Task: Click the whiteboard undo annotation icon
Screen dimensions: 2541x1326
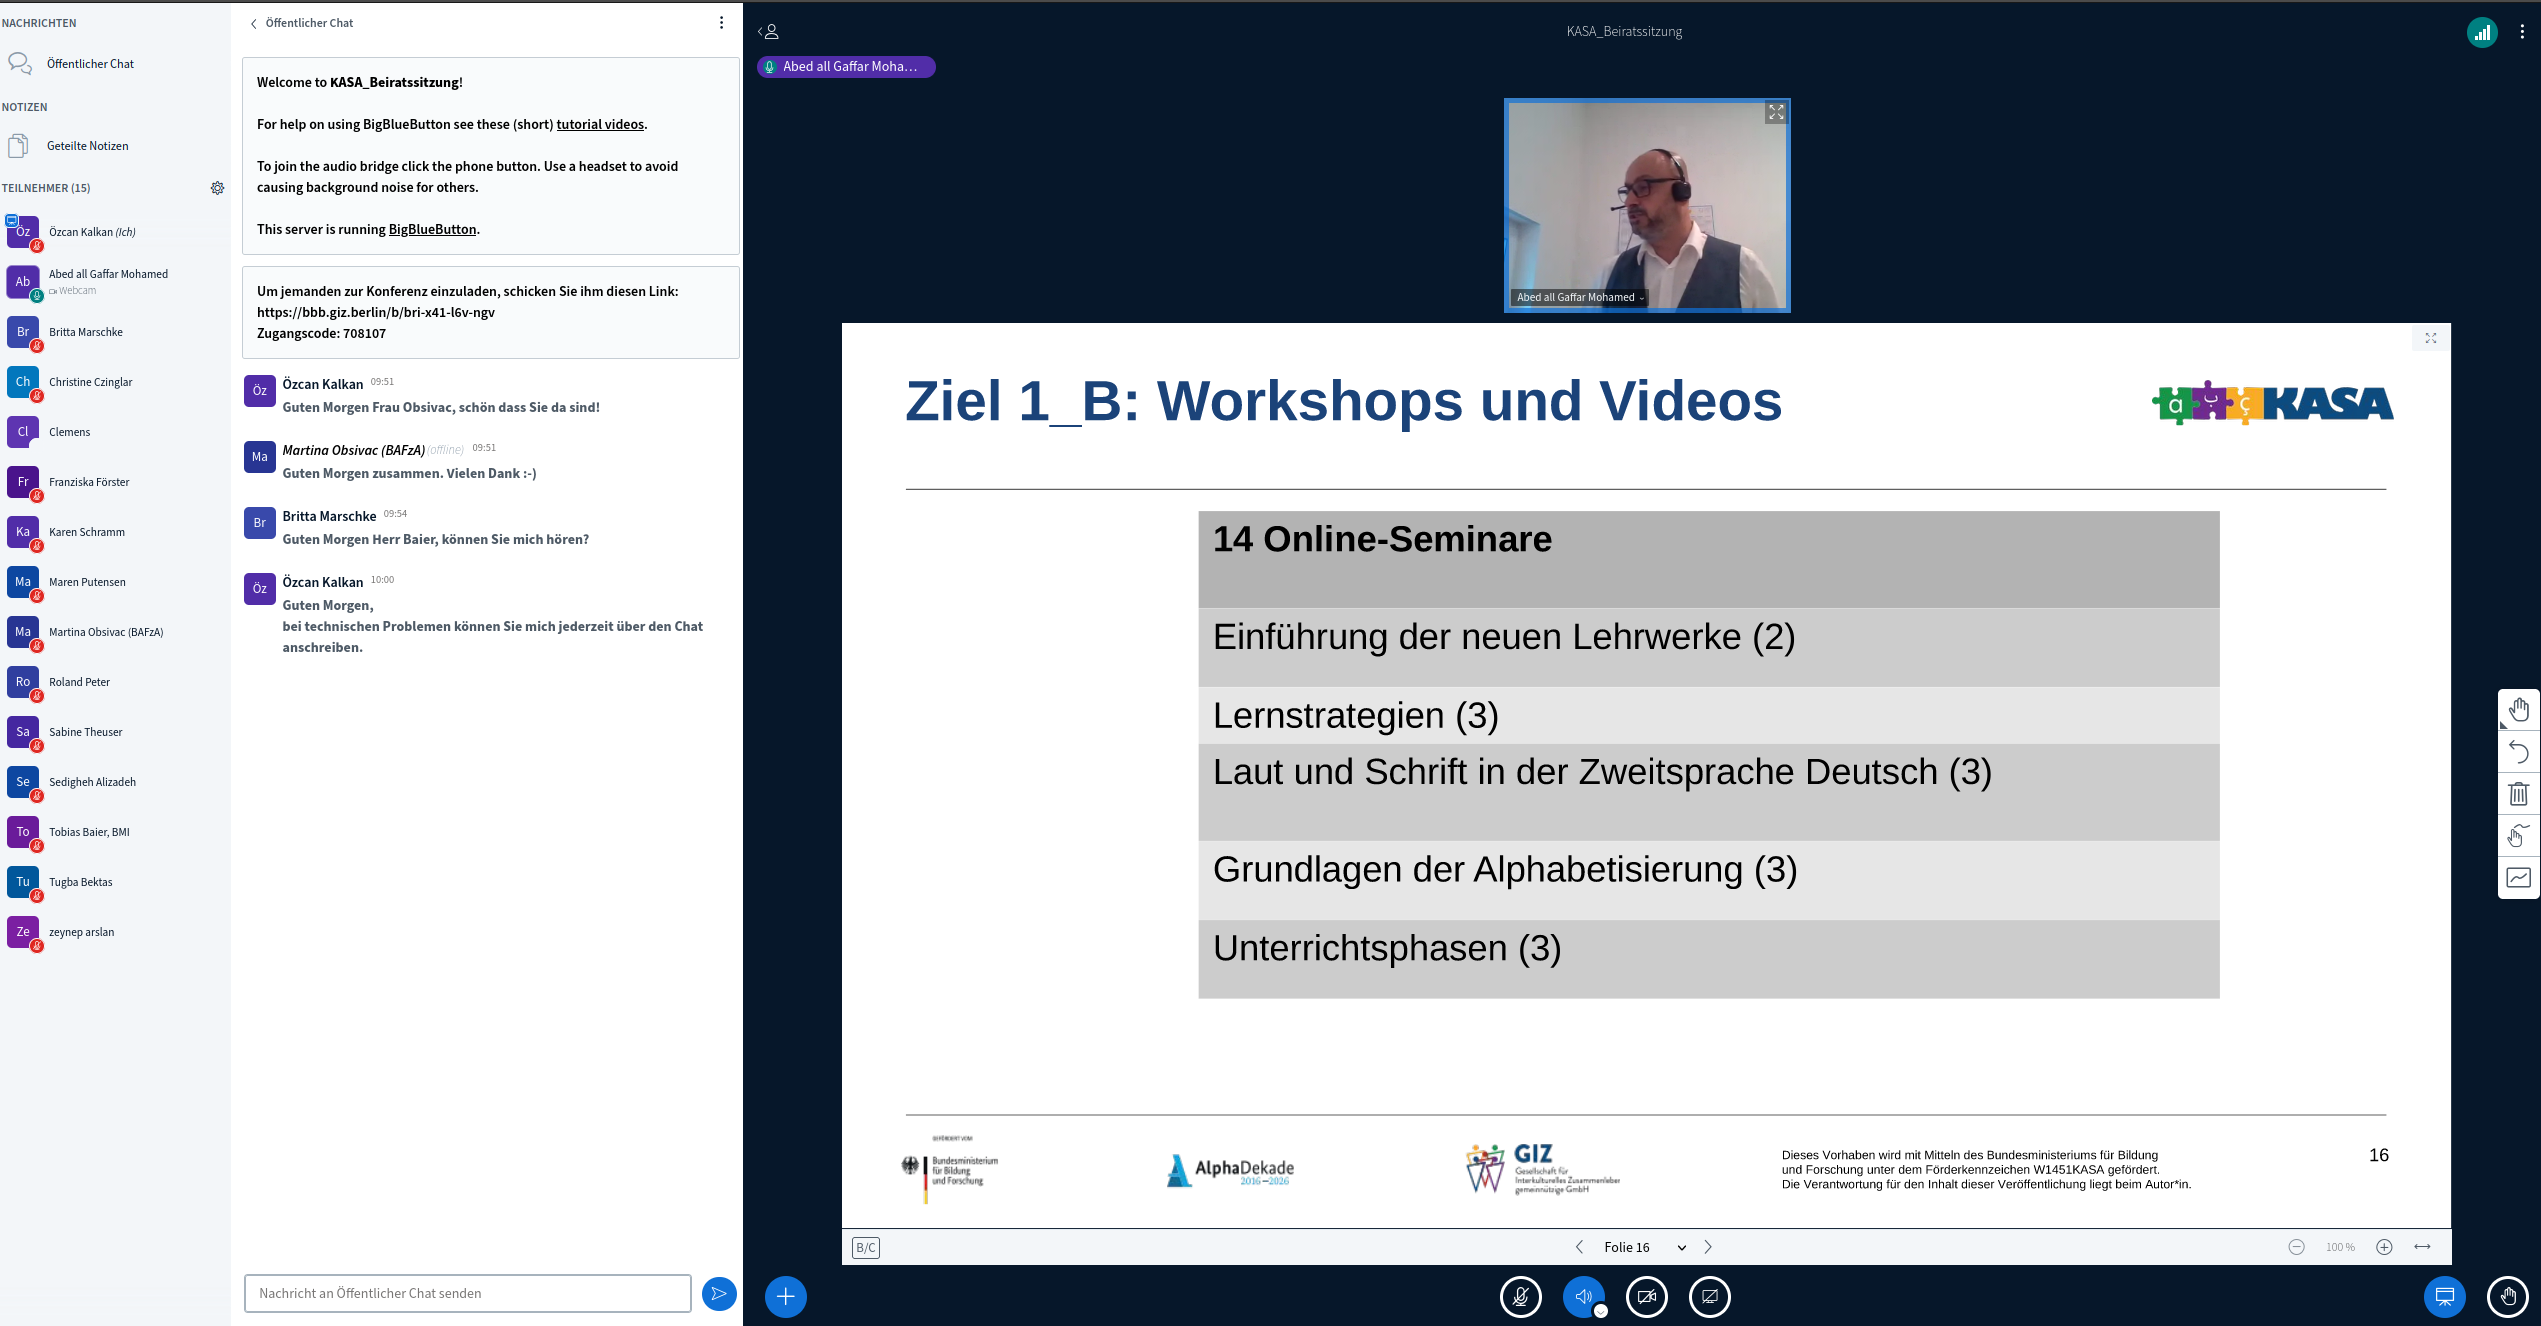Action: click(x=2518, y=752)
